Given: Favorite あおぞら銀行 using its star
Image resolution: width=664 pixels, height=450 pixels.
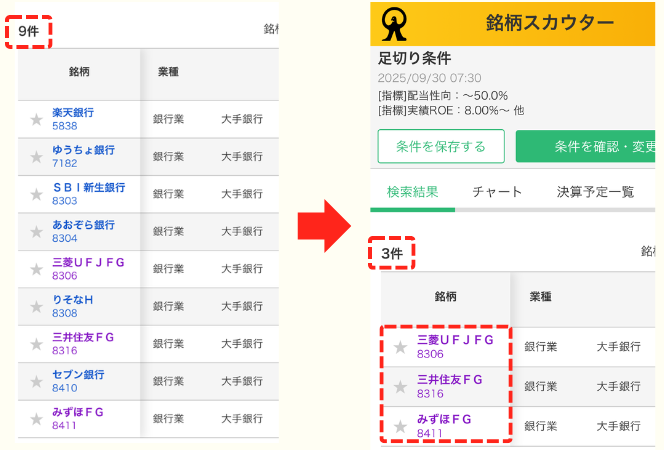Looking at the screenshot, I should click(36, 232).
